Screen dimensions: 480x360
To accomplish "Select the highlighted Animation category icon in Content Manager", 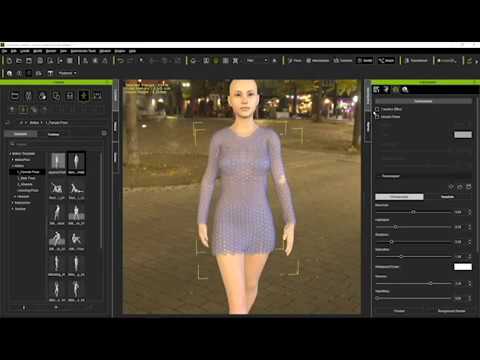I will point(84,96).
